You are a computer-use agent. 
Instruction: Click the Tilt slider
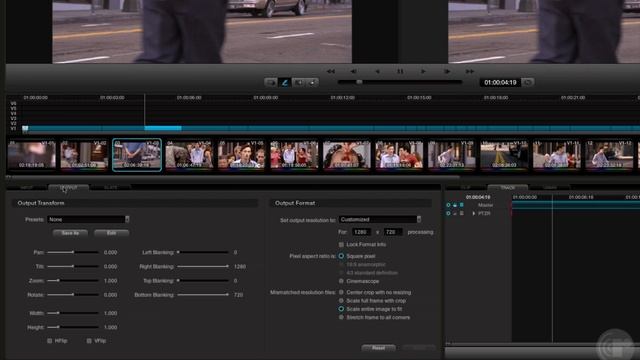(x=73, y=267)
